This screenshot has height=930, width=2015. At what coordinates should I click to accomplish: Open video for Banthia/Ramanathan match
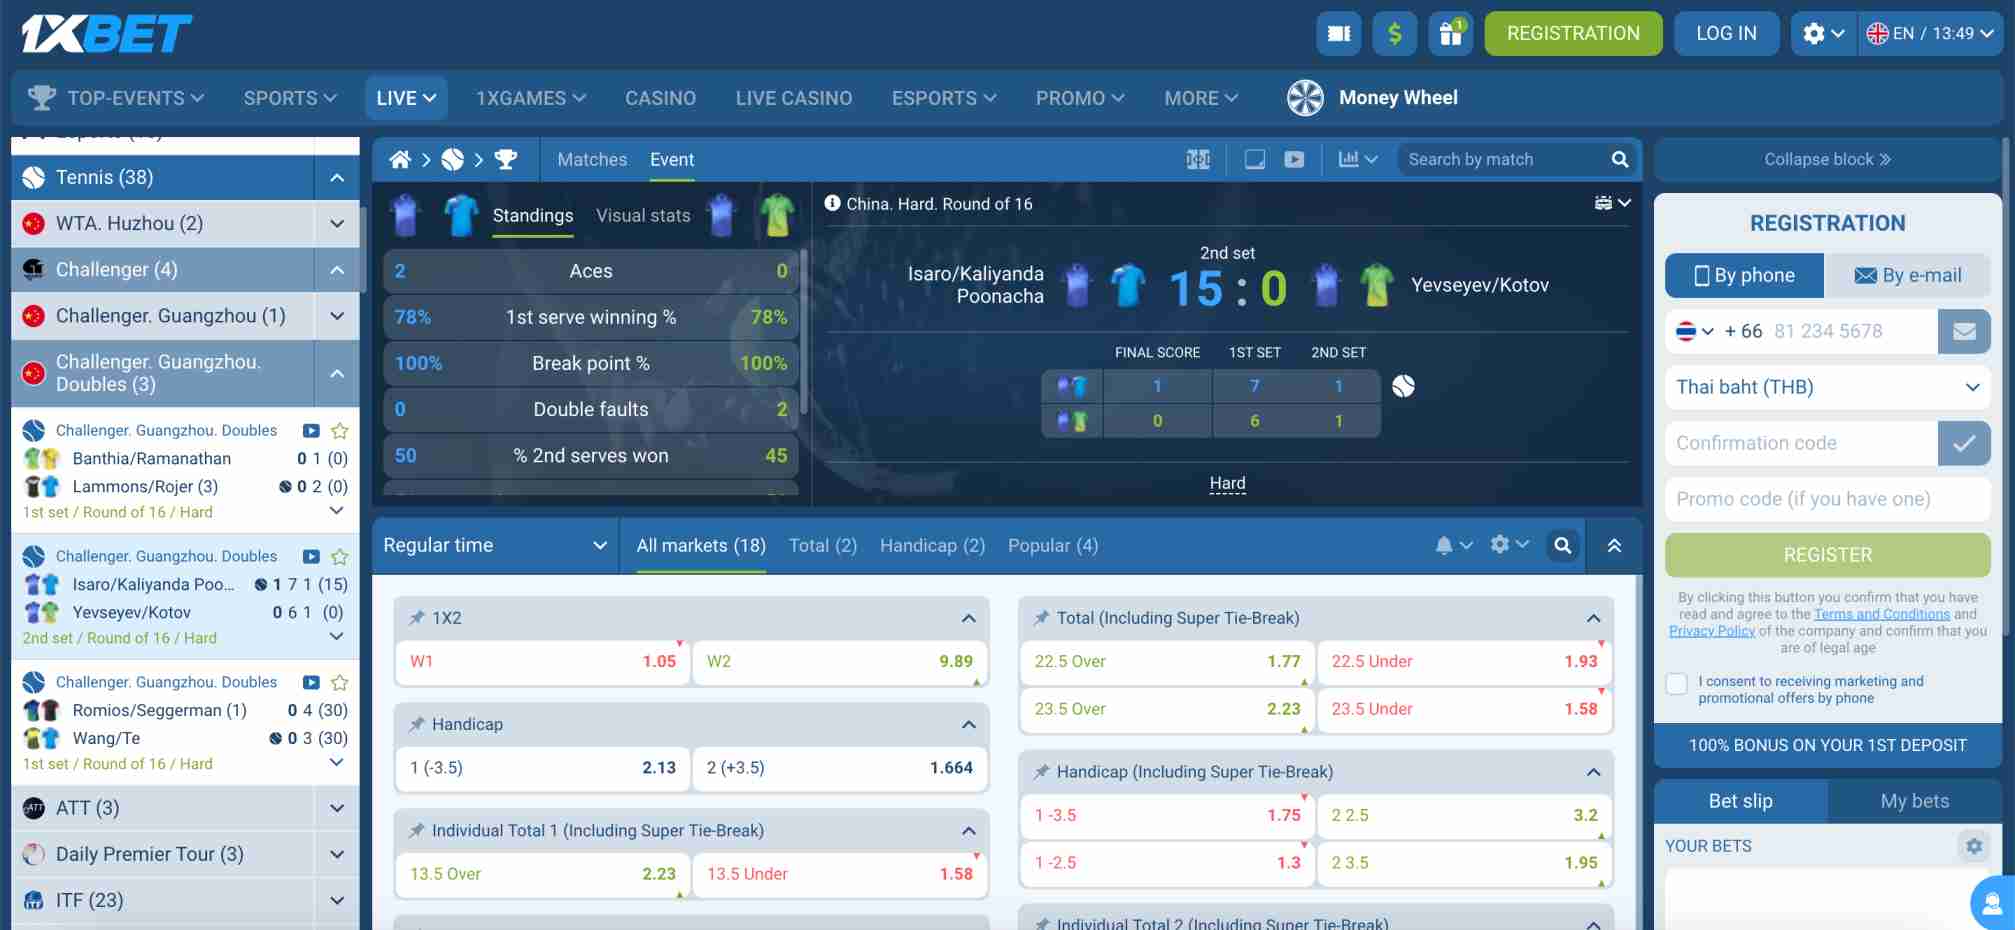click(311, 431)
